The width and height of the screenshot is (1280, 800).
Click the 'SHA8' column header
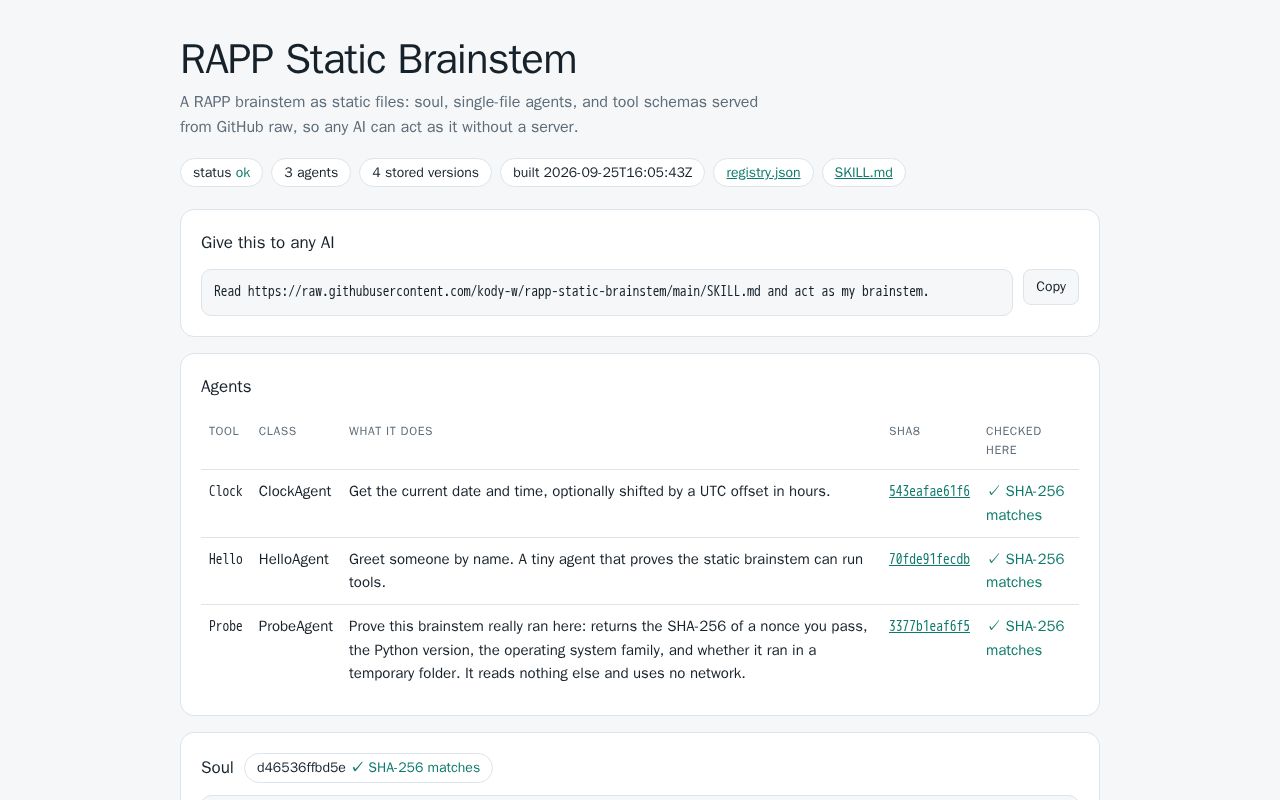coord(905,431)
